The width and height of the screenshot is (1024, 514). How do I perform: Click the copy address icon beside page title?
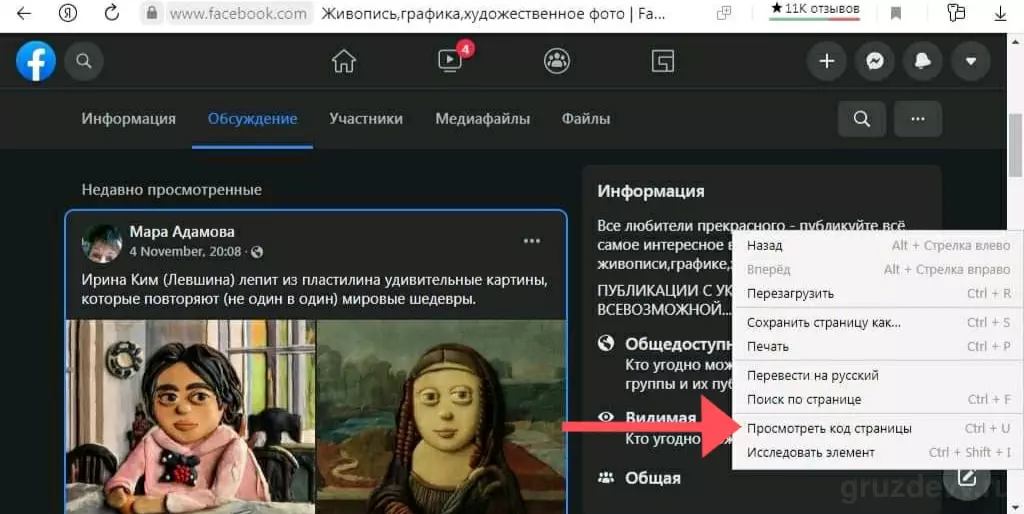[x=724, y=13]
